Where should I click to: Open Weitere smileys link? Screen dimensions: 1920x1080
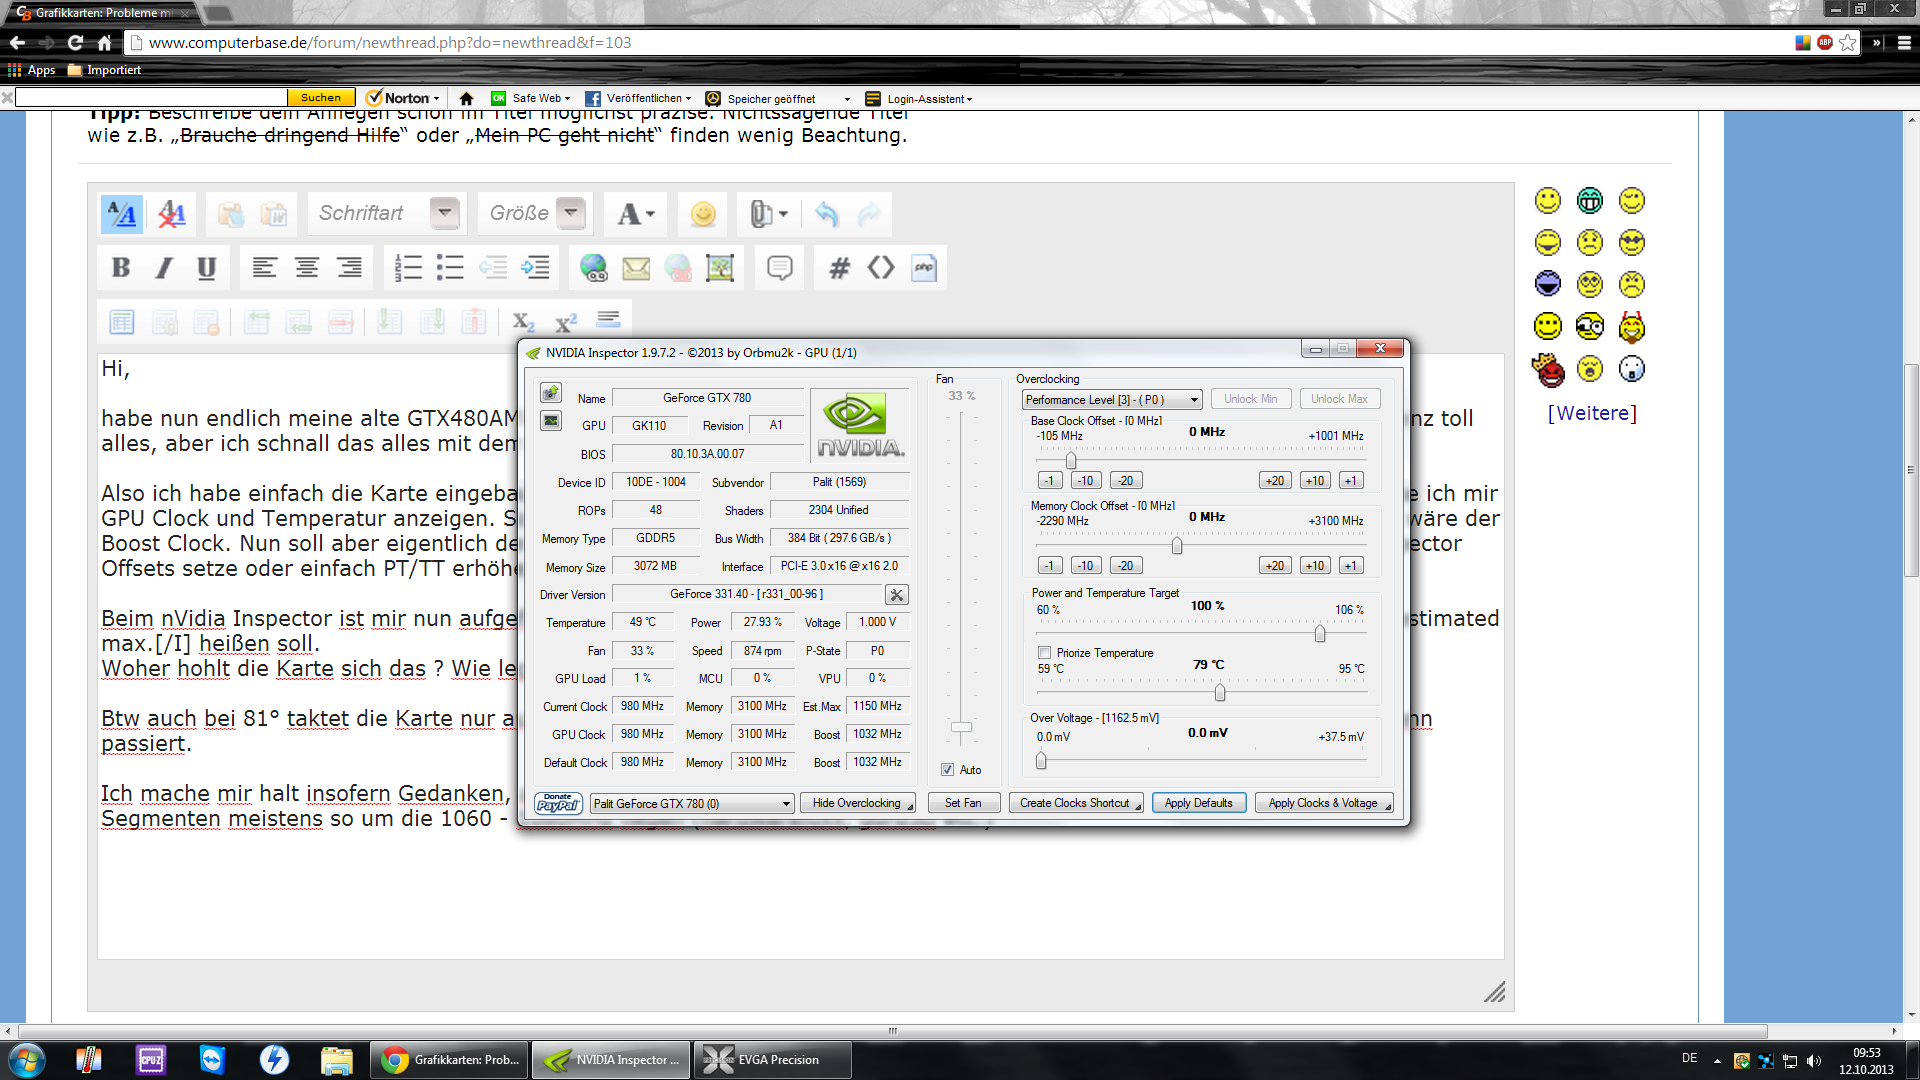click(x=1592, y=413)
